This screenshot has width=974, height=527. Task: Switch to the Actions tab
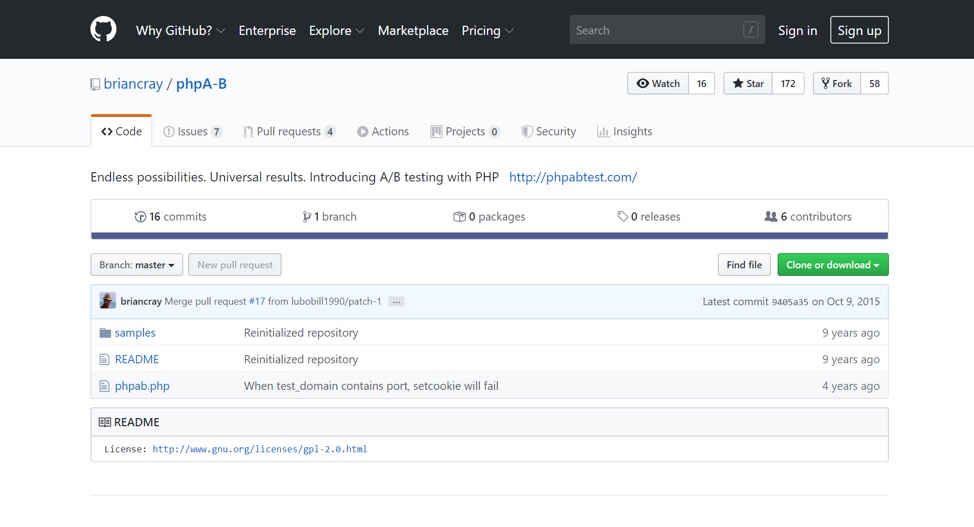(383, 131)
